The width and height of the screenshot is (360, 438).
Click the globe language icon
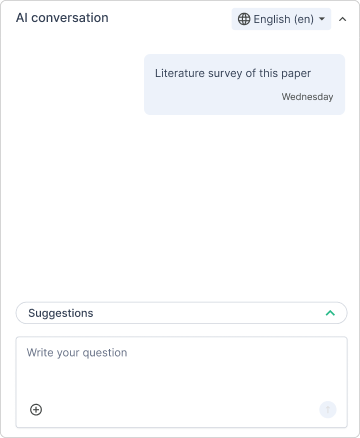[244, 19]
